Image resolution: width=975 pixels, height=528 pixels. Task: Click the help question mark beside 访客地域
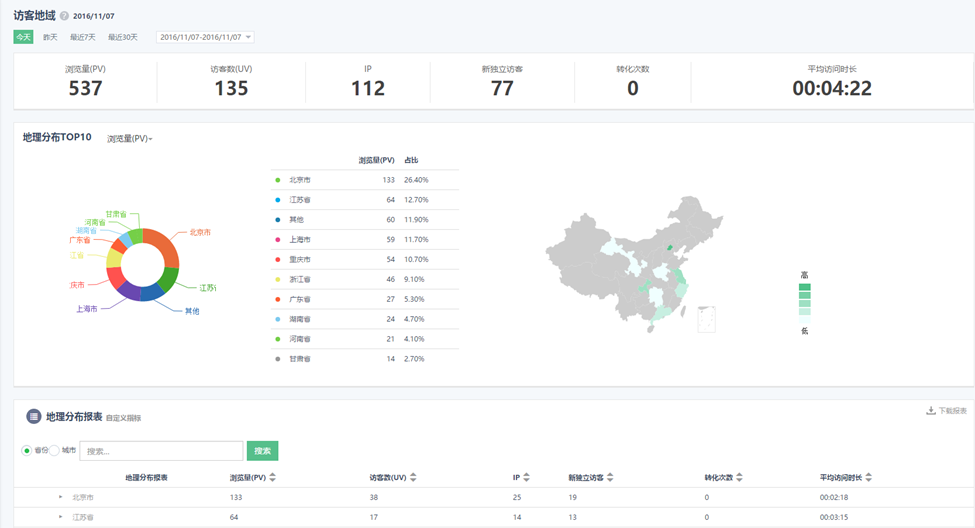[x=65, y=17]
